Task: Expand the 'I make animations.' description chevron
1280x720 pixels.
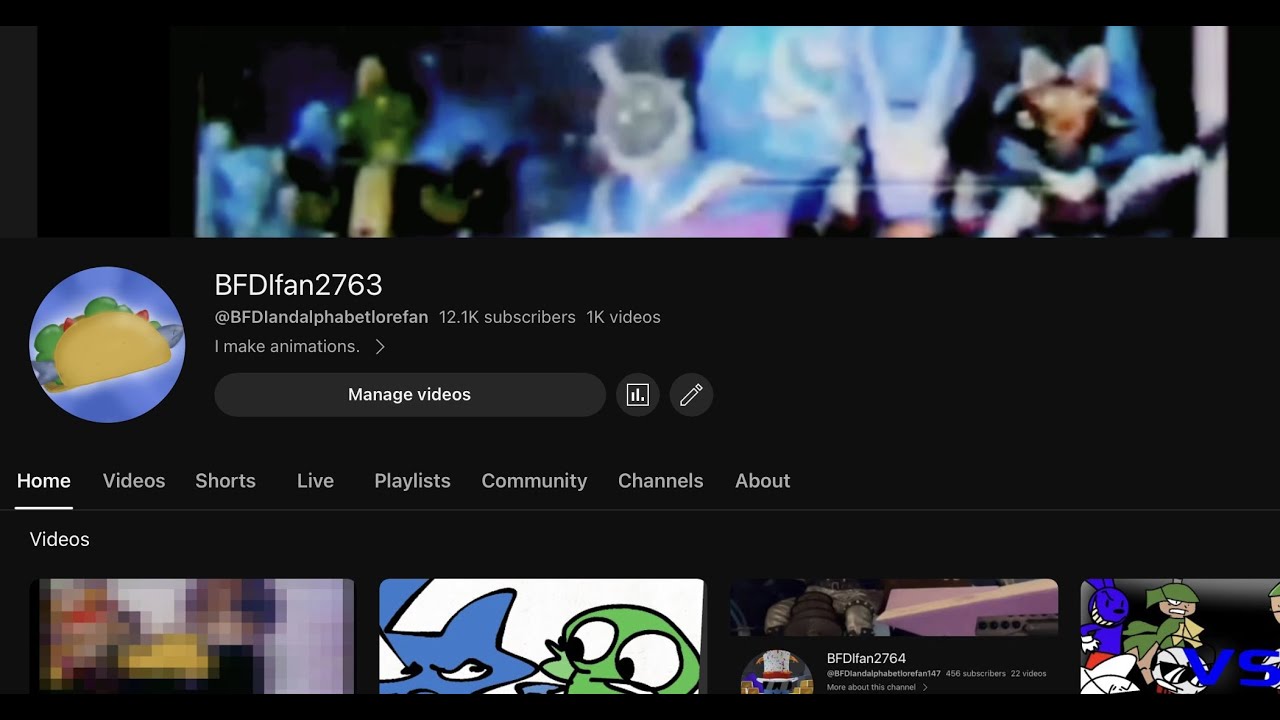Action: click(x=380, y=347)
